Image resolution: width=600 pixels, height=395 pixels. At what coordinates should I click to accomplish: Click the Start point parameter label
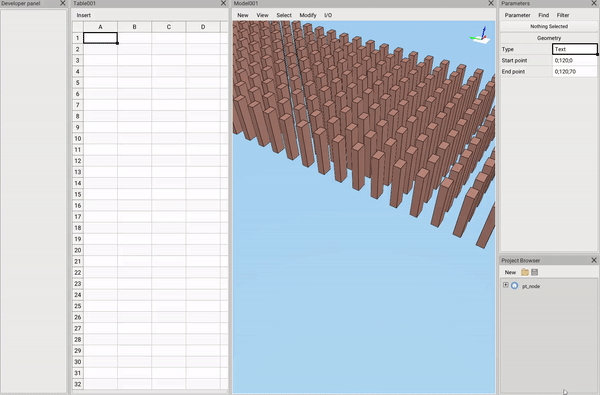514,60
